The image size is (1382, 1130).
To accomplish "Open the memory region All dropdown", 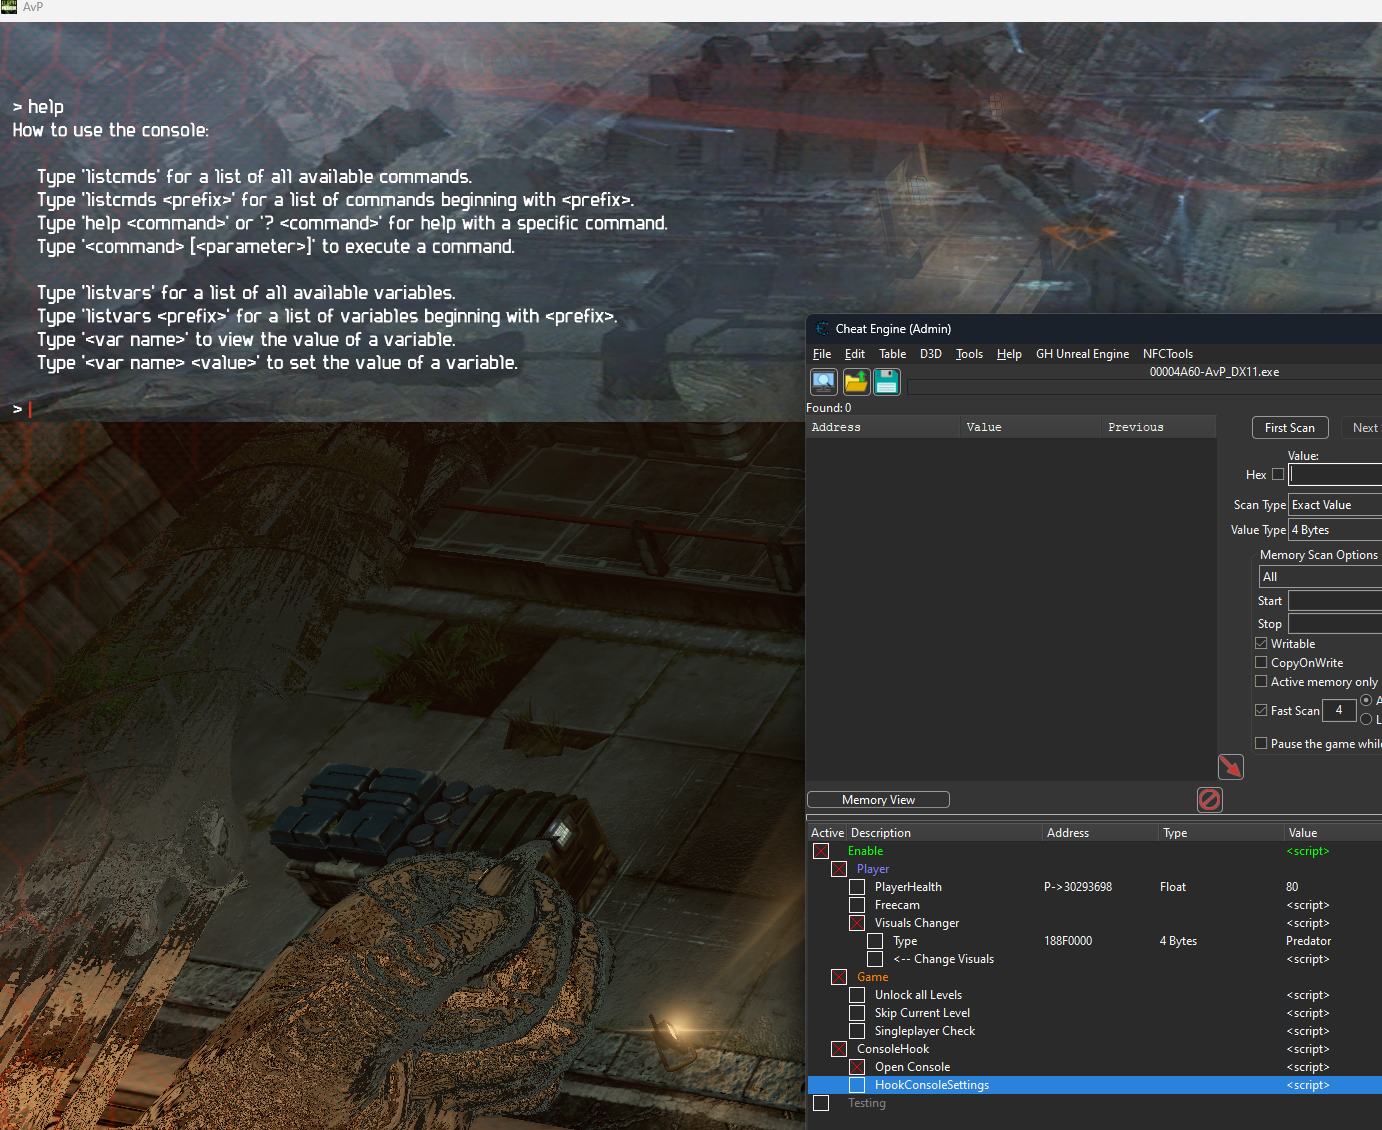I will 1320,577.
